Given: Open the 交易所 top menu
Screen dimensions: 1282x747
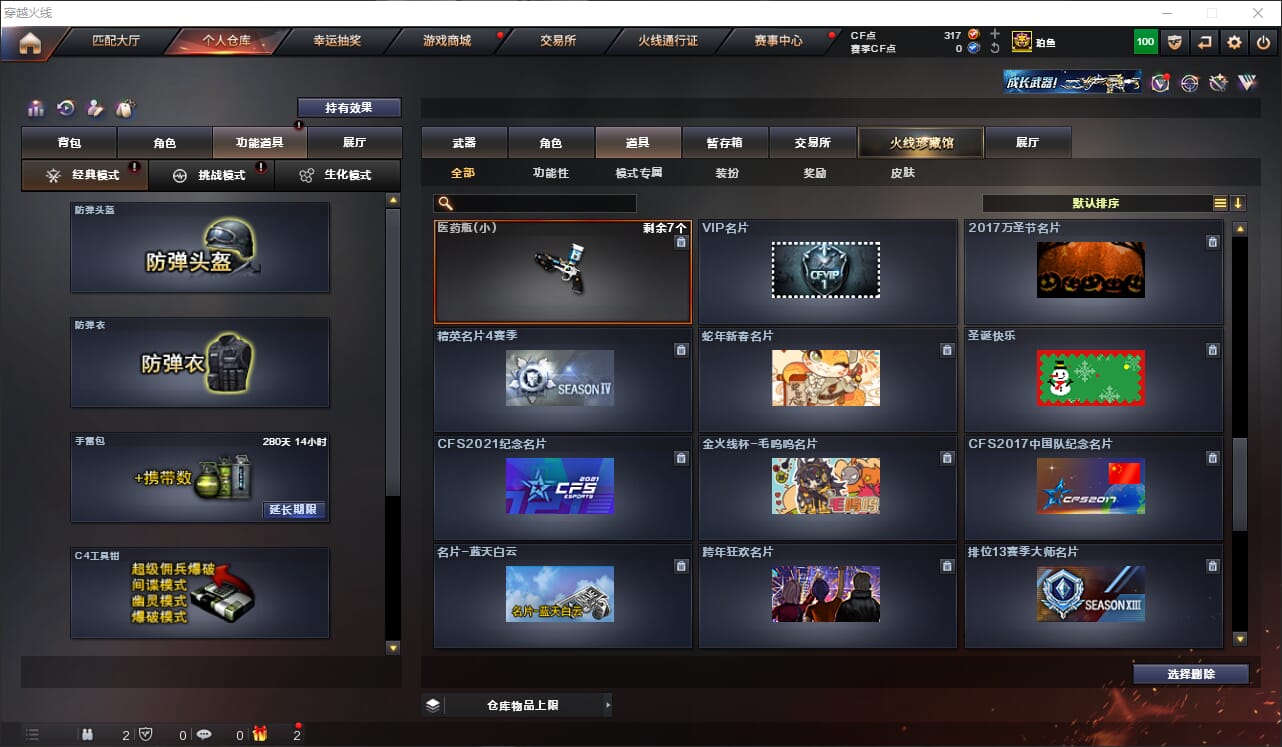Looking at the screenshot, I should 558,41.
